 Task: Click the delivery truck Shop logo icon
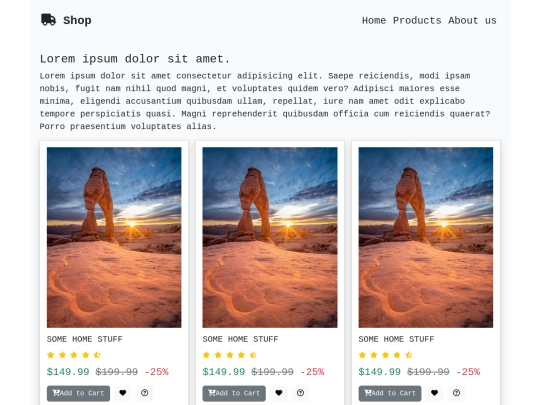pos(48,20)
